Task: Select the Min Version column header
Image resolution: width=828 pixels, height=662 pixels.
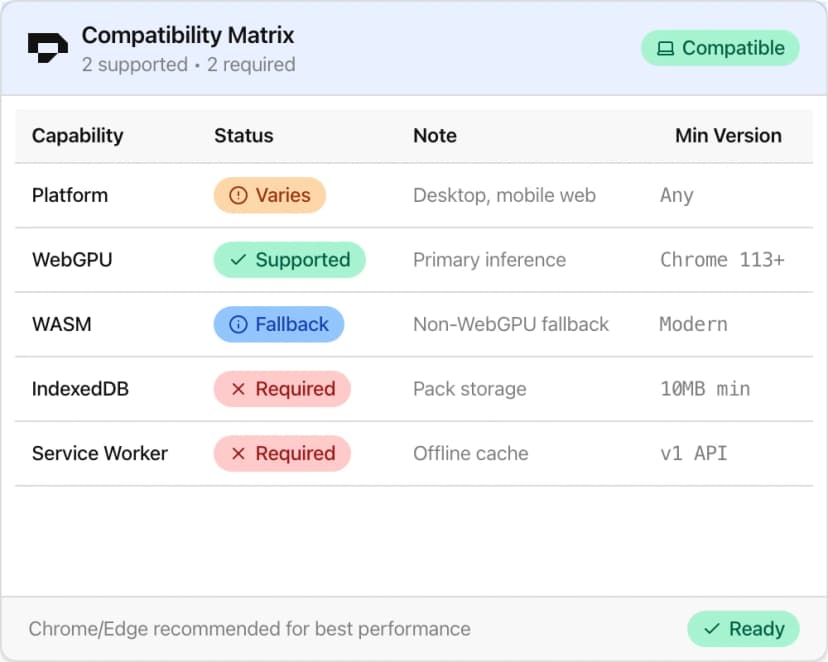Action: pos(729,135)
